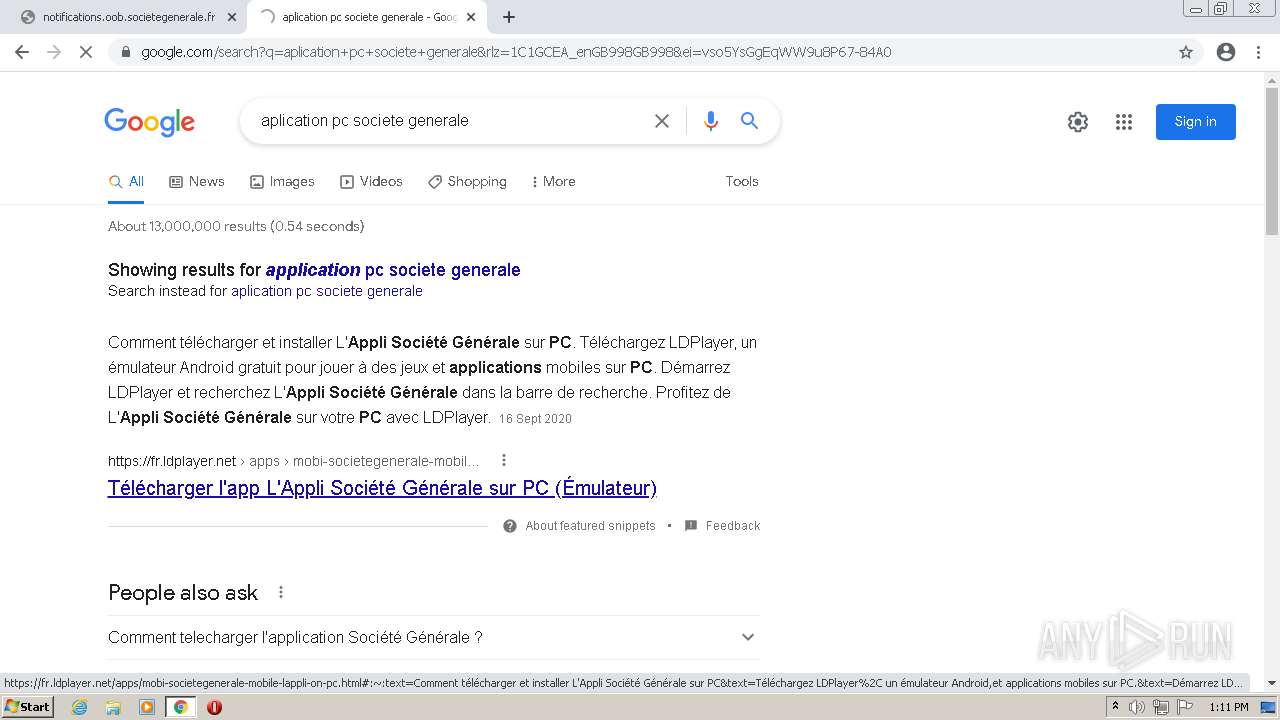Open Google apps grid
The height and width of the screenshot is (720, 1280).
1124,122
